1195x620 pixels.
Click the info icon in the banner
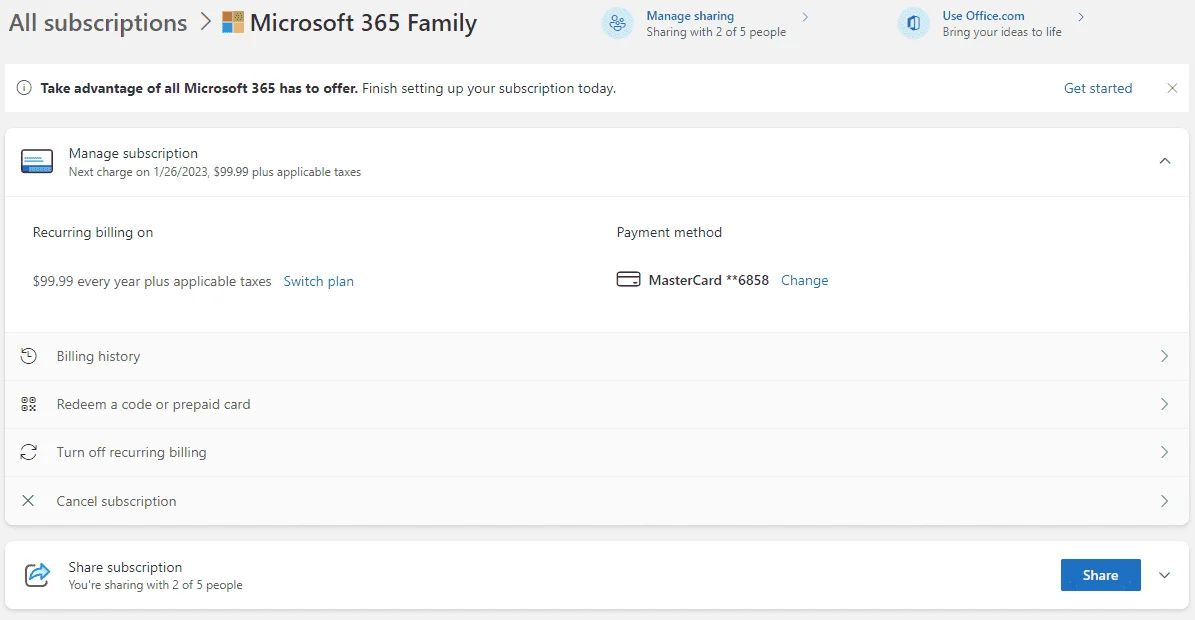click(x=24, y=88)
